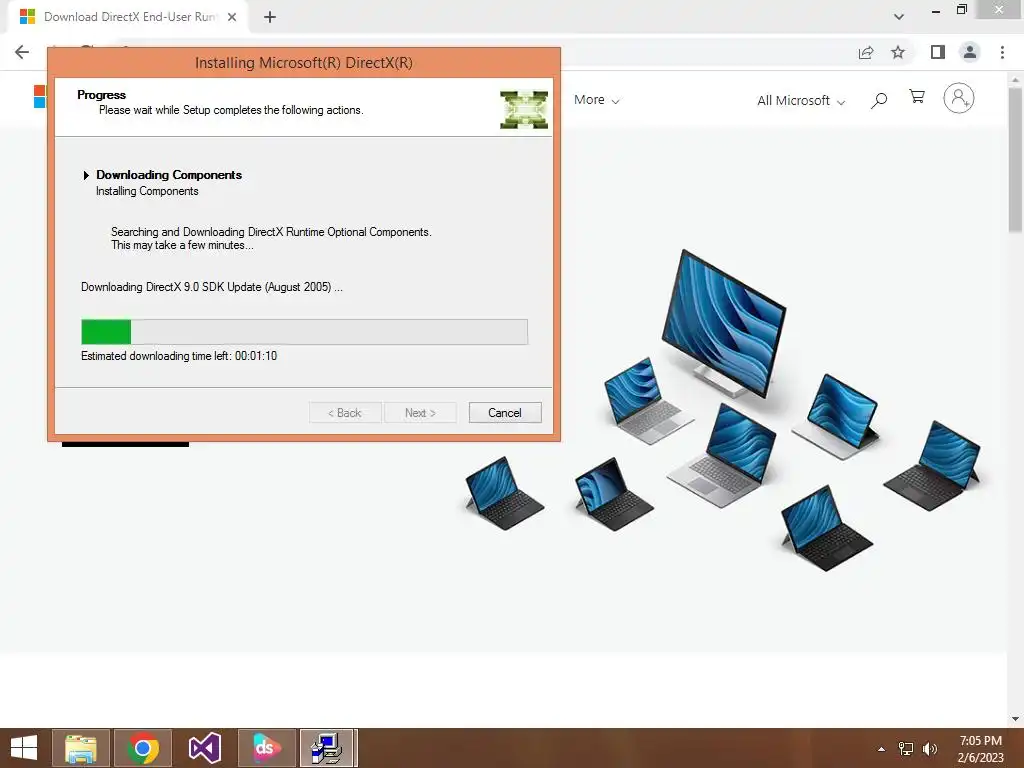Open search on the Microsoft site
The height and width of the screenshot is (768, 1024).
coord(879,100)
